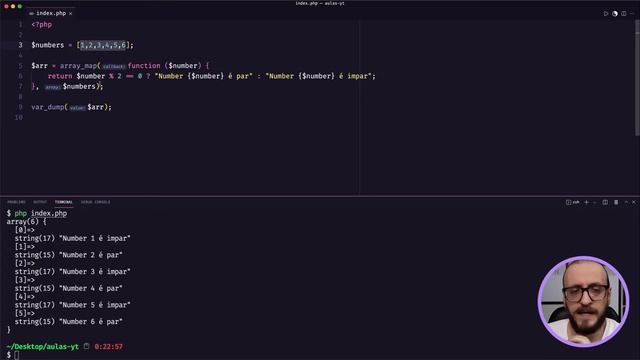The width and height of the screenshot is (640, 360).
Task: Click the red close window button
Action: coord(7,6)
